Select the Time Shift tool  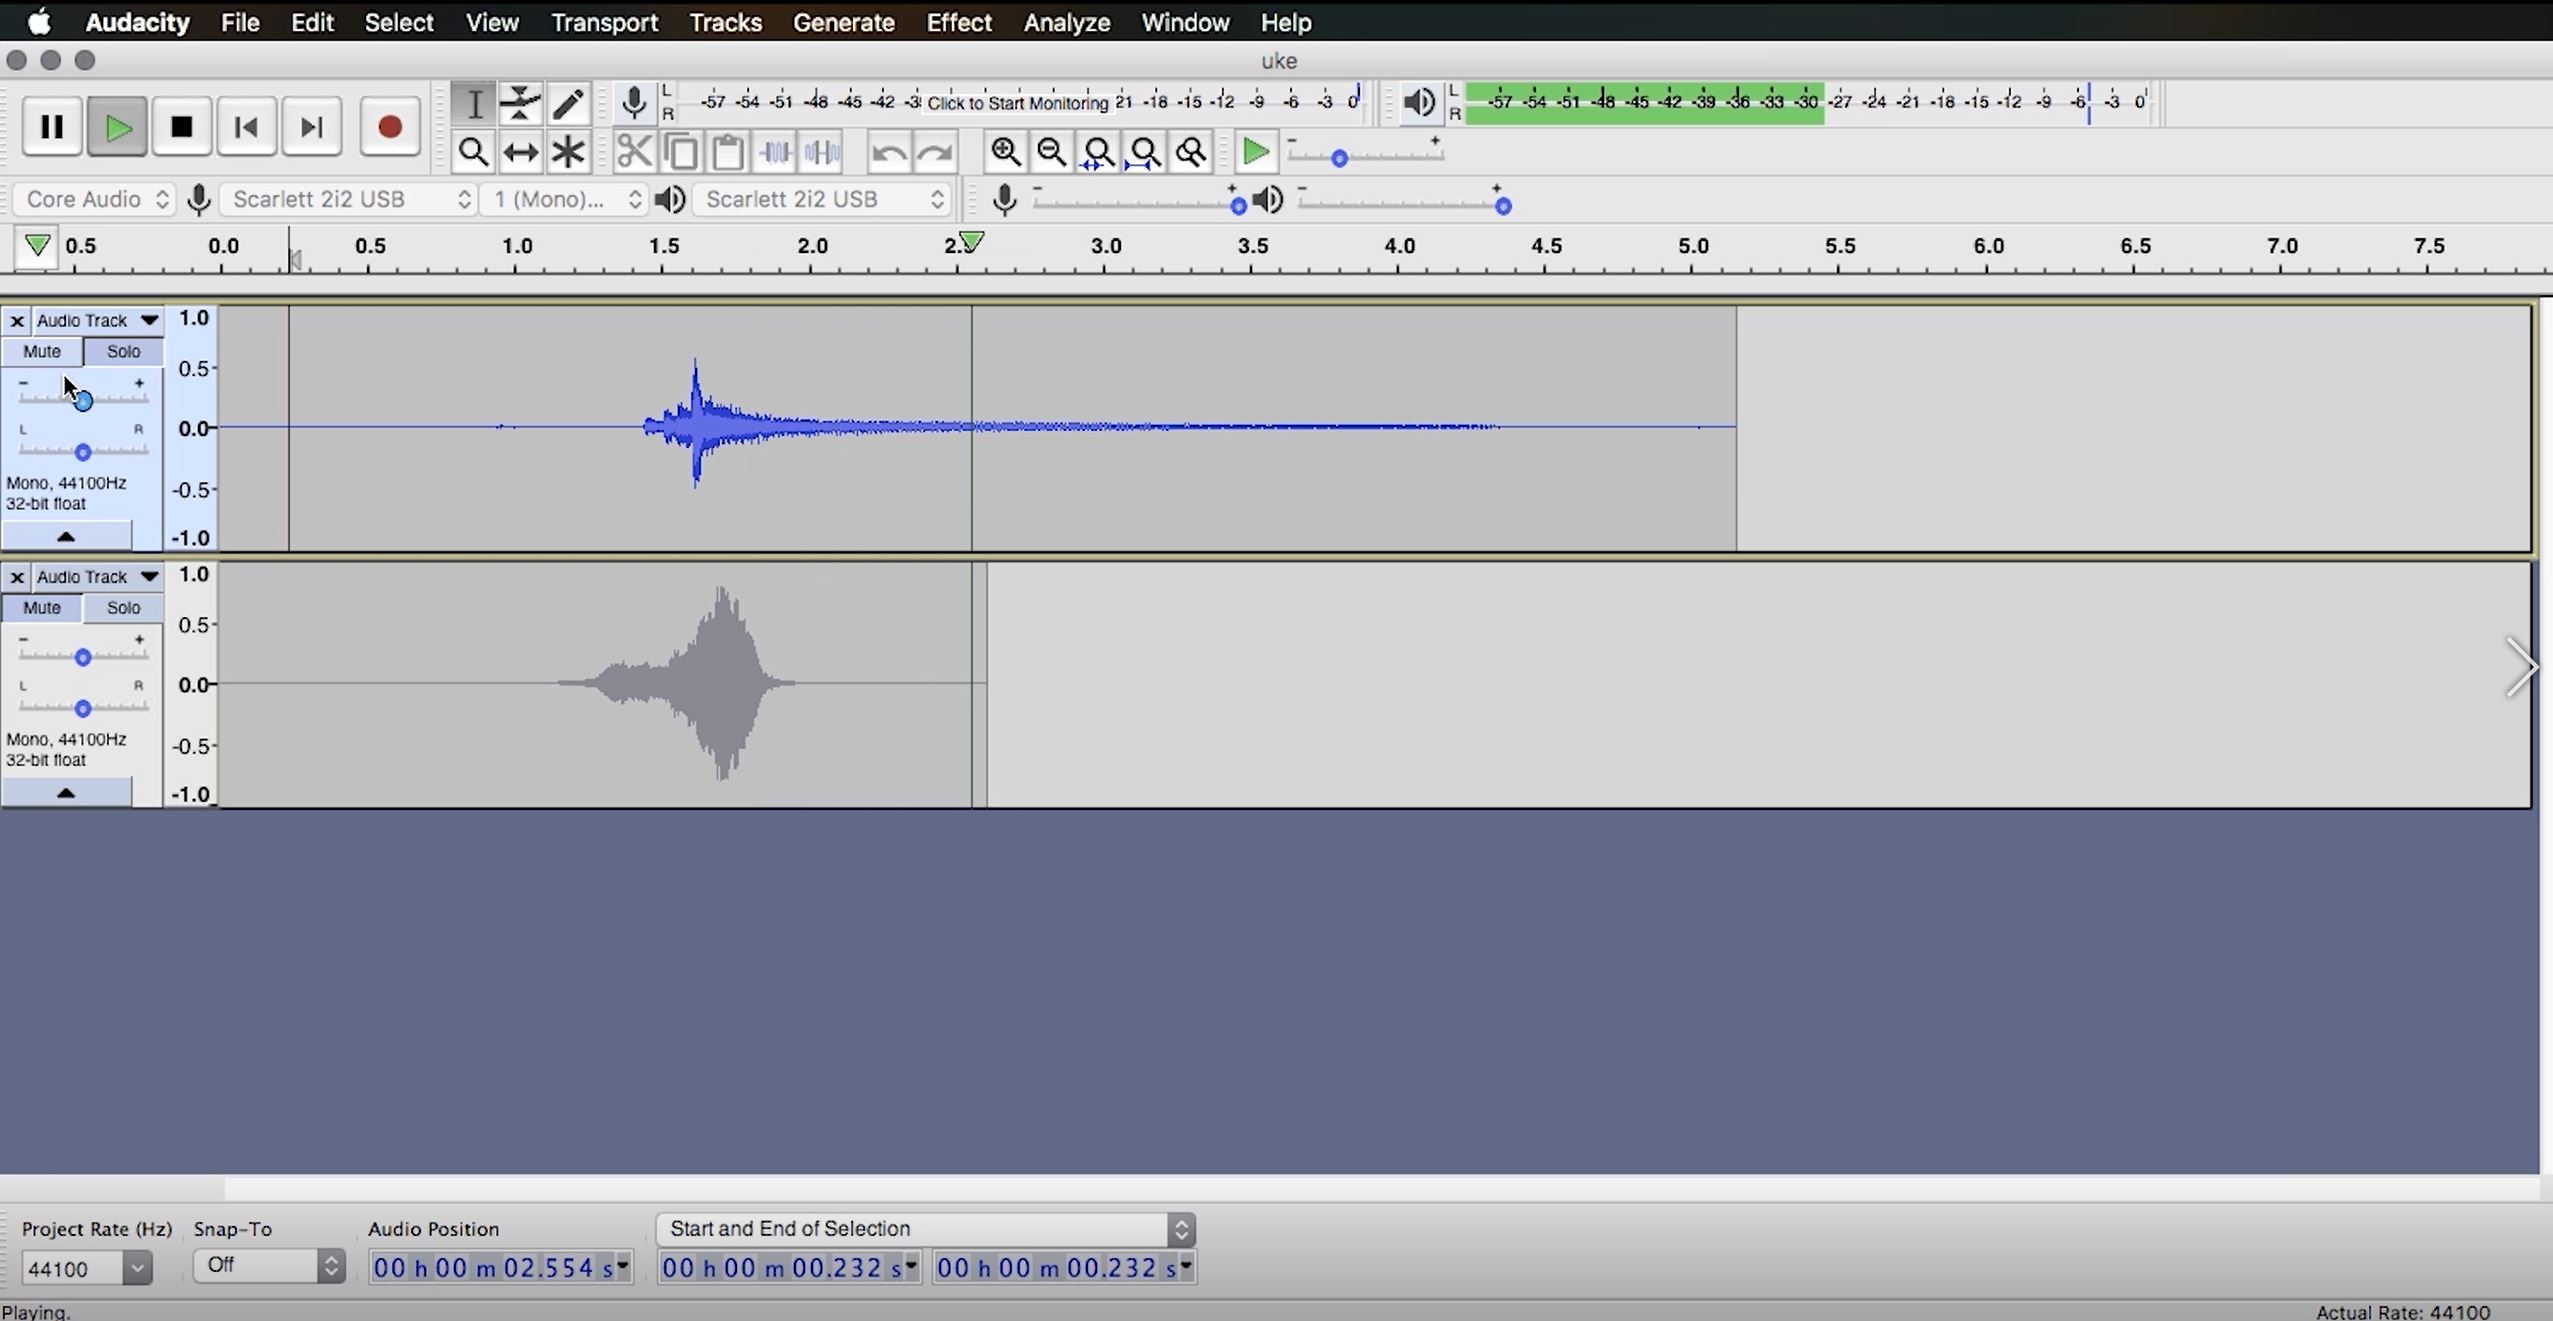(519, 151)
